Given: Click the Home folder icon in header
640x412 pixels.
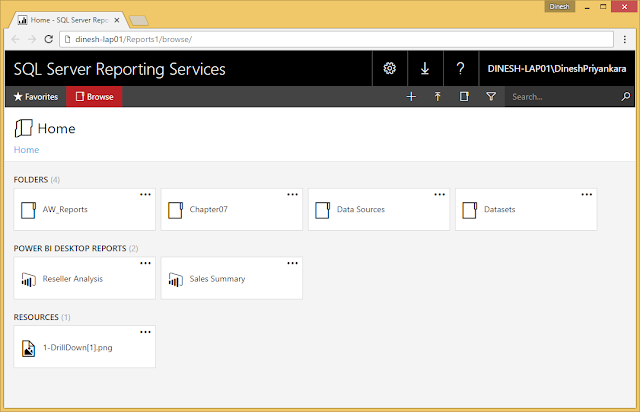Looking at the screenshot, I should pos(23,128).
